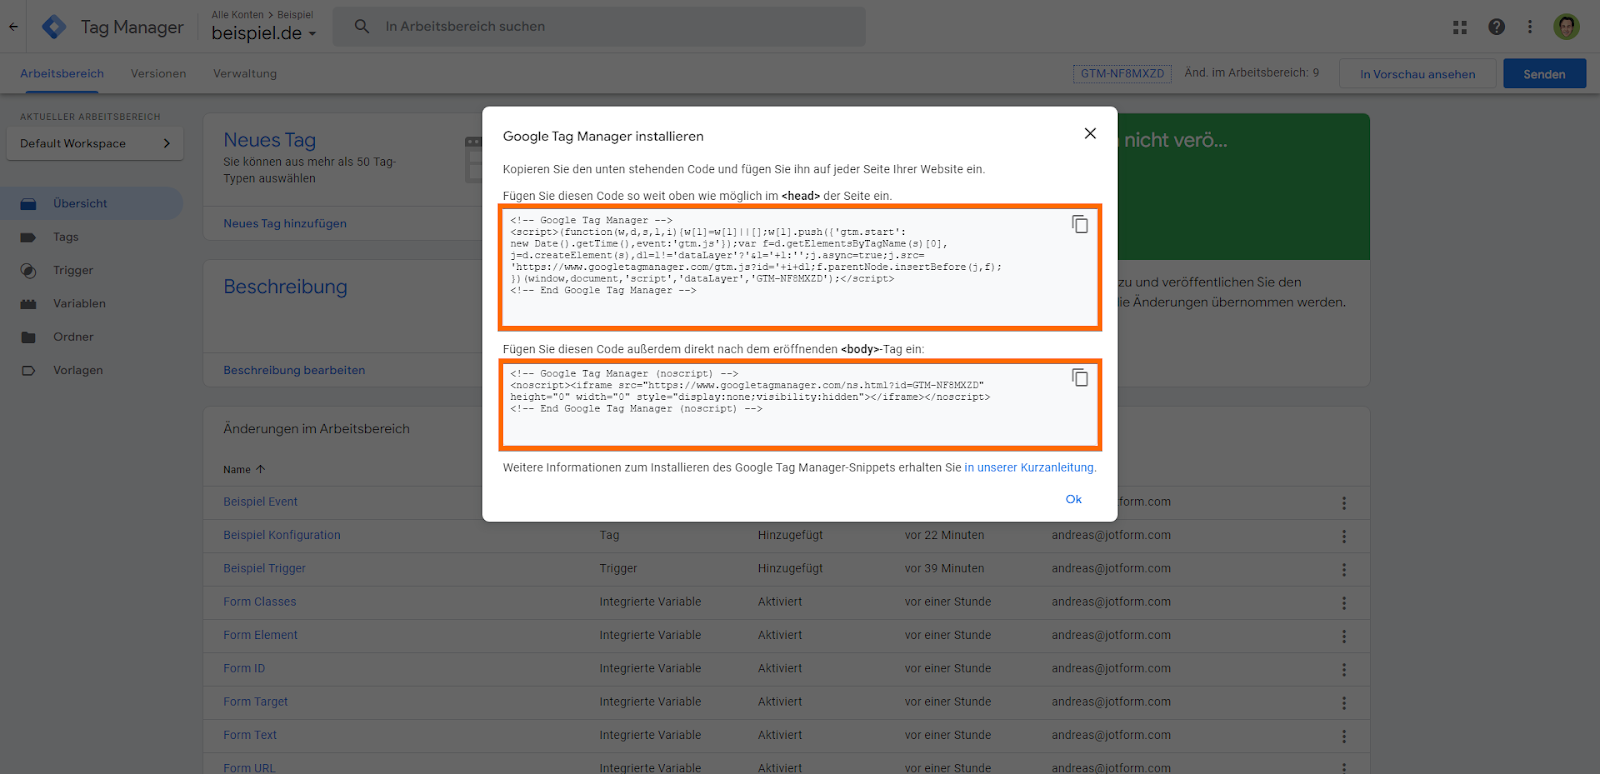
Task: Open row menu for Beispiel Konfiguration
Action: [1344, 536]
